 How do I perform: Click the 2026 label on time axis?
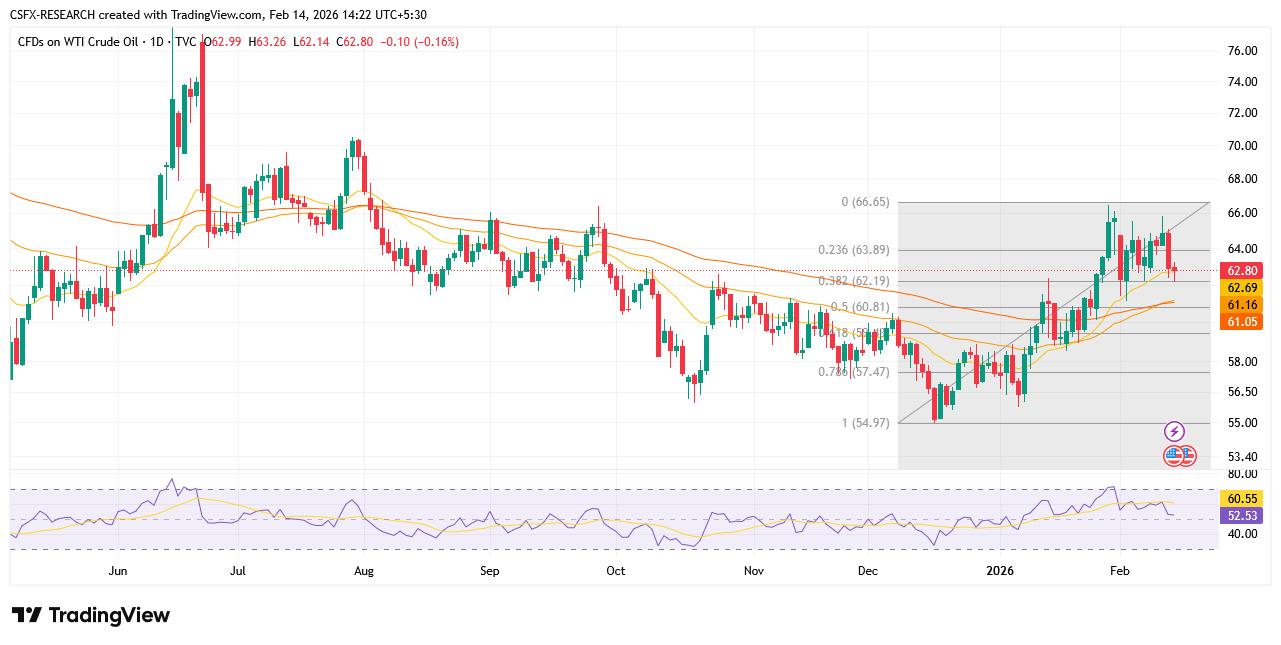tap(1000, 571)
